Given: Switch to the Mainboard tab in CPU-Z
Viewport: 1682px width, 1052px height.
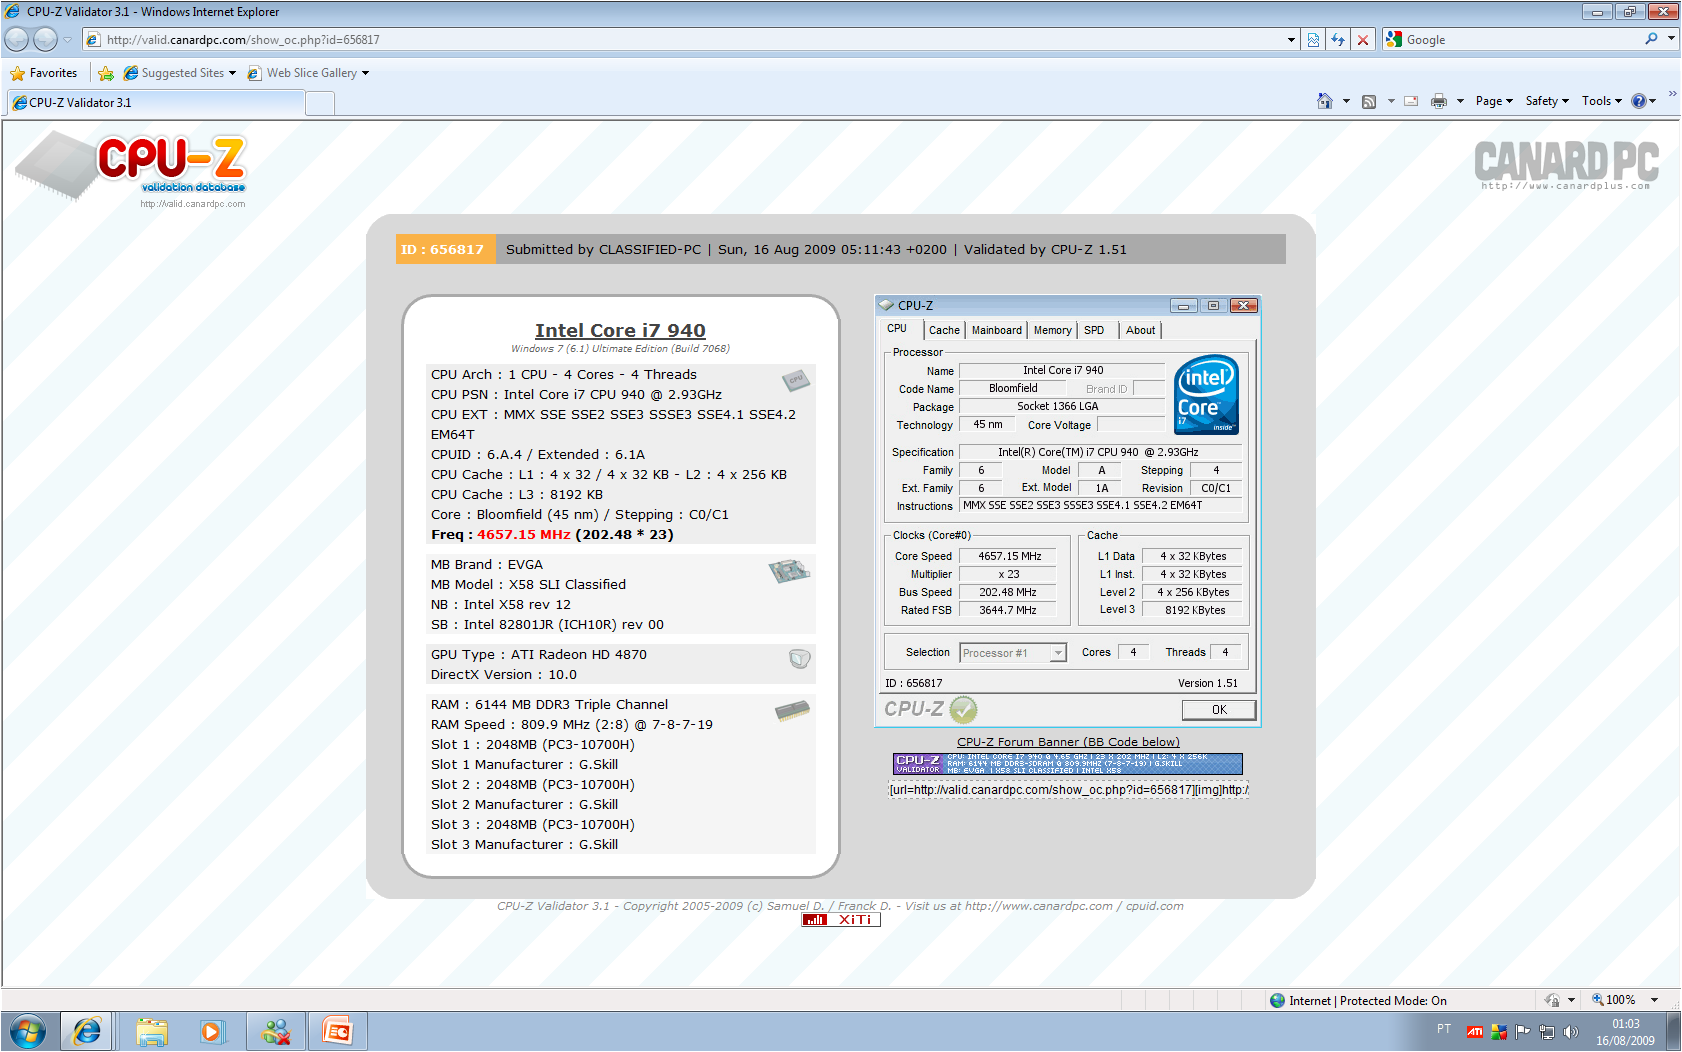Looking at the screenshot, I should tap(997, 331).
